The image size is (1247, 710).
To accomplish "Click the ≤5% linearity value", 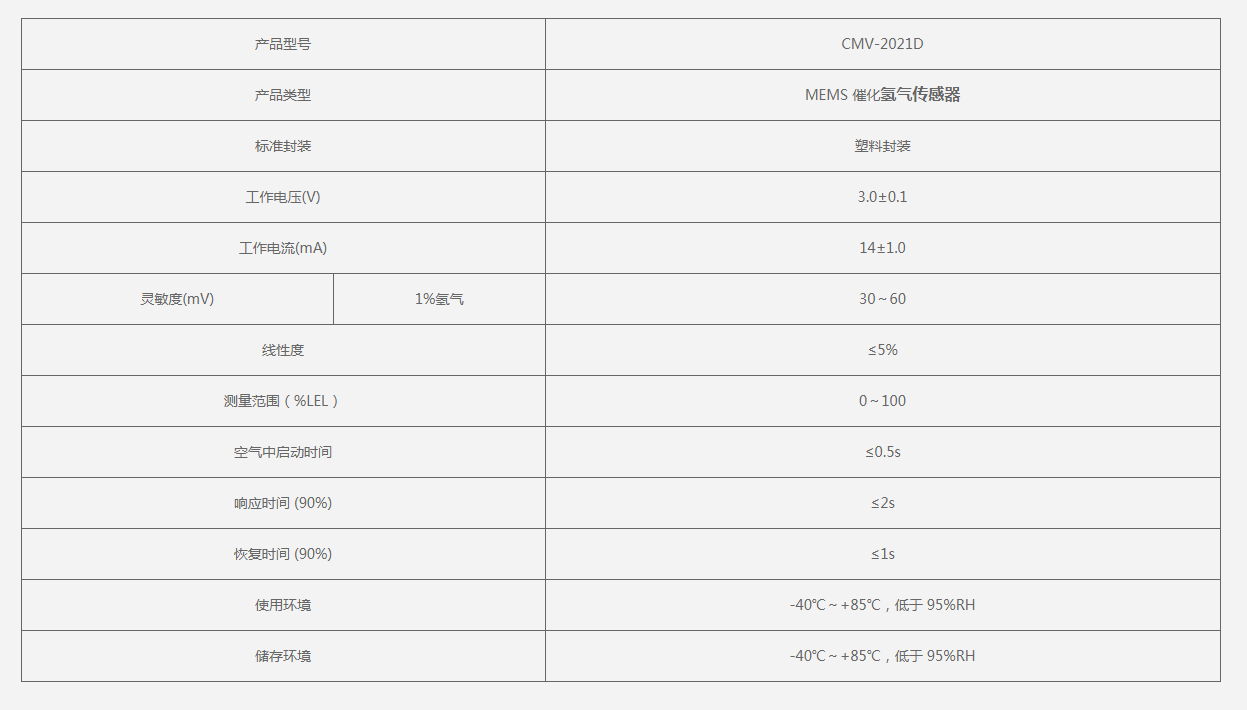I will tap(882, 350).
